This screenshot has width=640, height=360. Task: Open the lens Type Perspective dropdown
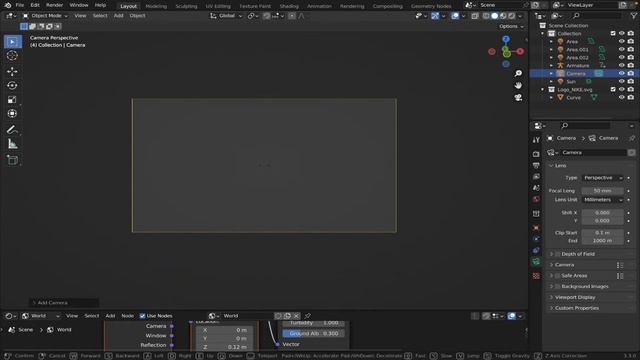tap(602, 178)
